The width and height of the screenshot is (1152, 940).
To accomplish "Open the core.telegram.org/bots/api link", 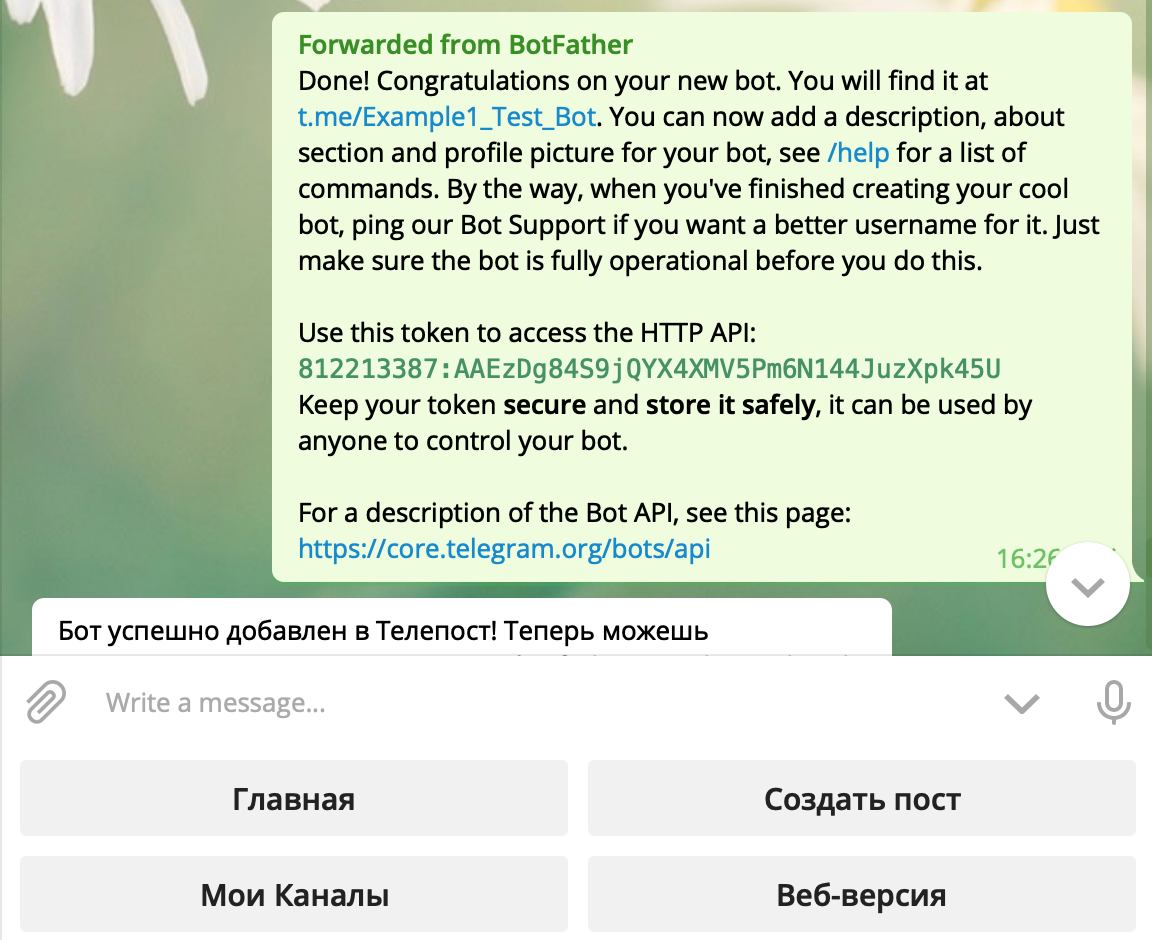I will point(504,548).
